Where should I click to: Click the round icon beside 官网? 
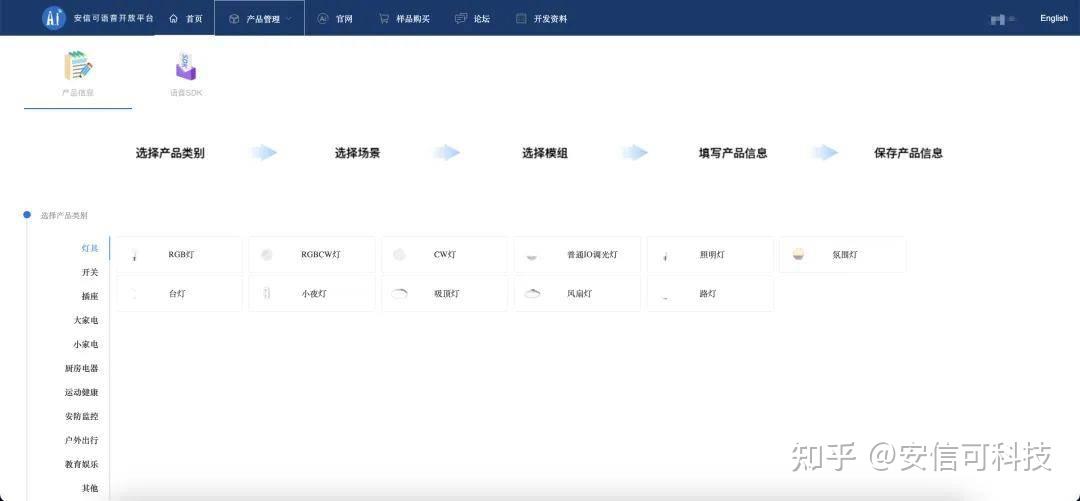322,19
